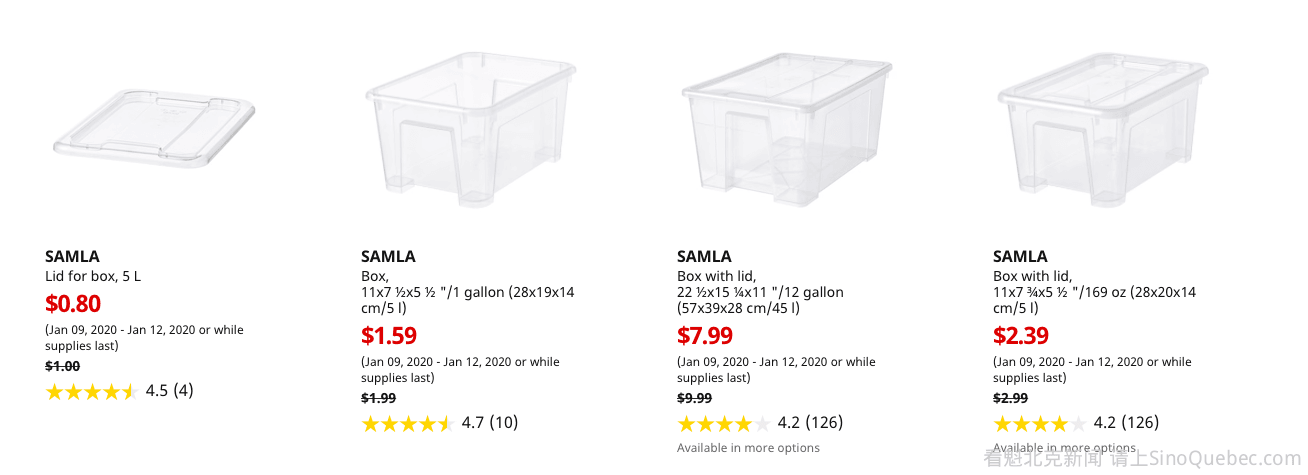Click the SAMLA title of the $7.99 box

click(704, 256)
